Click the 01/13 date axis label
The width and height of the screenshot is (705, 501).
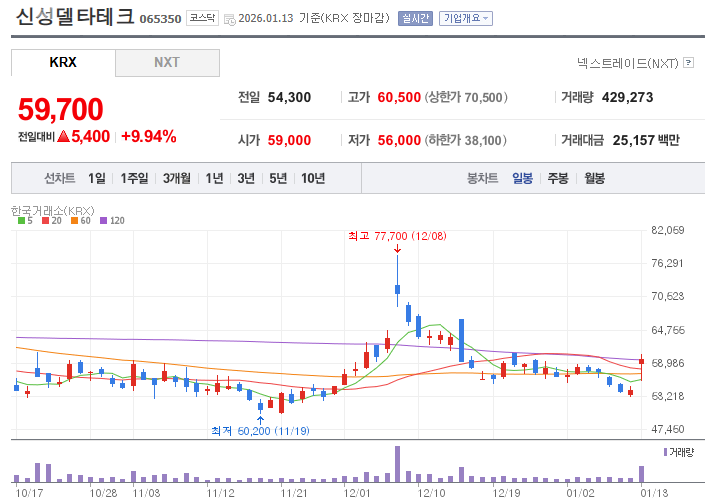[x=654, y=493]
